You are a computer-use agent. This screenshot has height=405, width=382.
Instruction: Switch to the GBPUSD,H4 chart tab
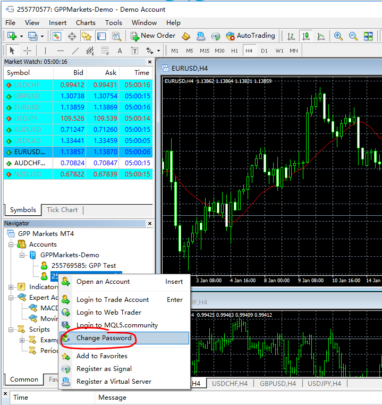click(278, 384)
